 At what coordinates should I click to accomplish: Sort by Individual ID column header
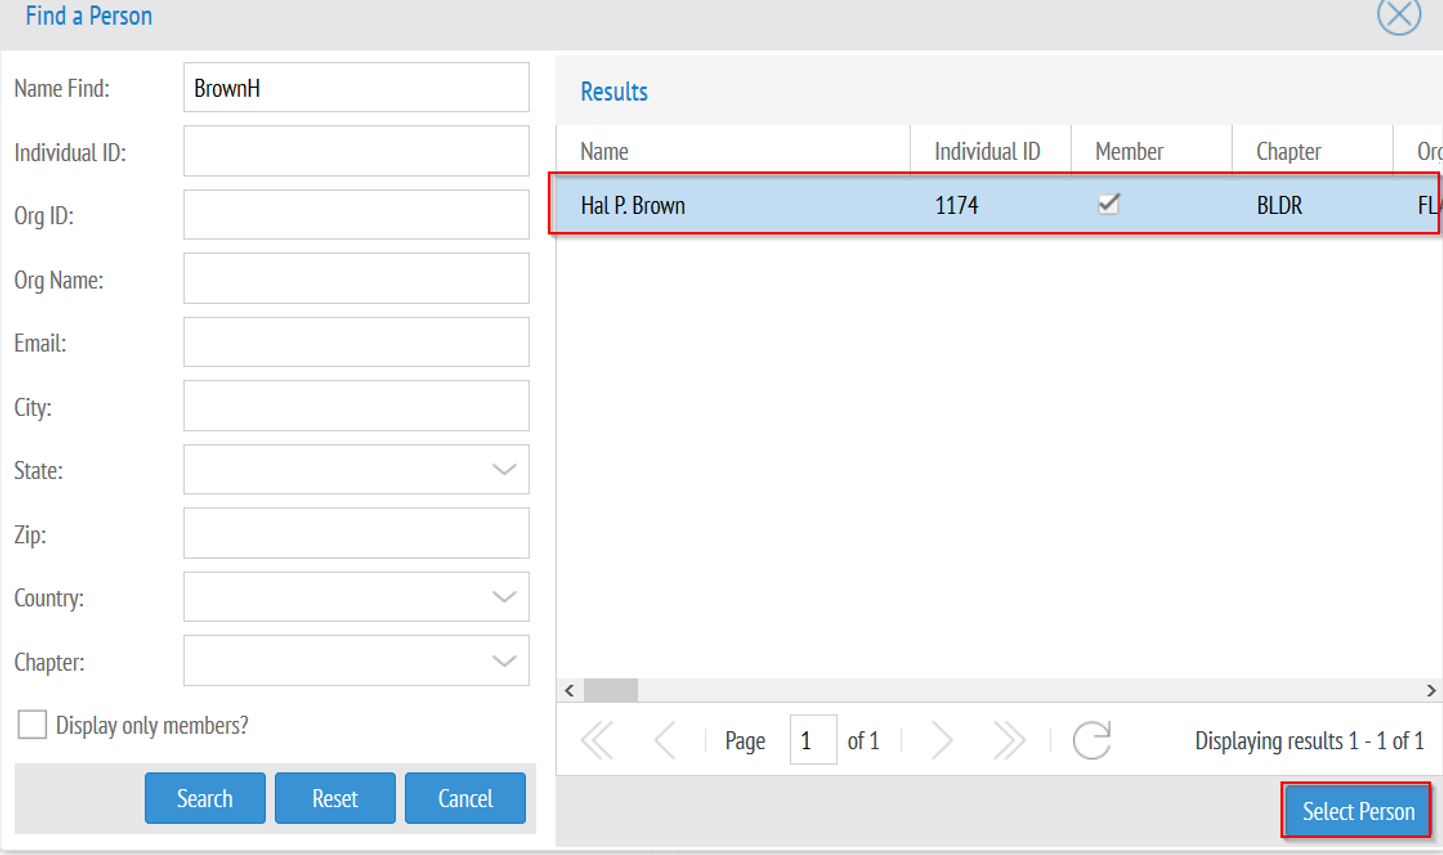(x=991, y=151)
